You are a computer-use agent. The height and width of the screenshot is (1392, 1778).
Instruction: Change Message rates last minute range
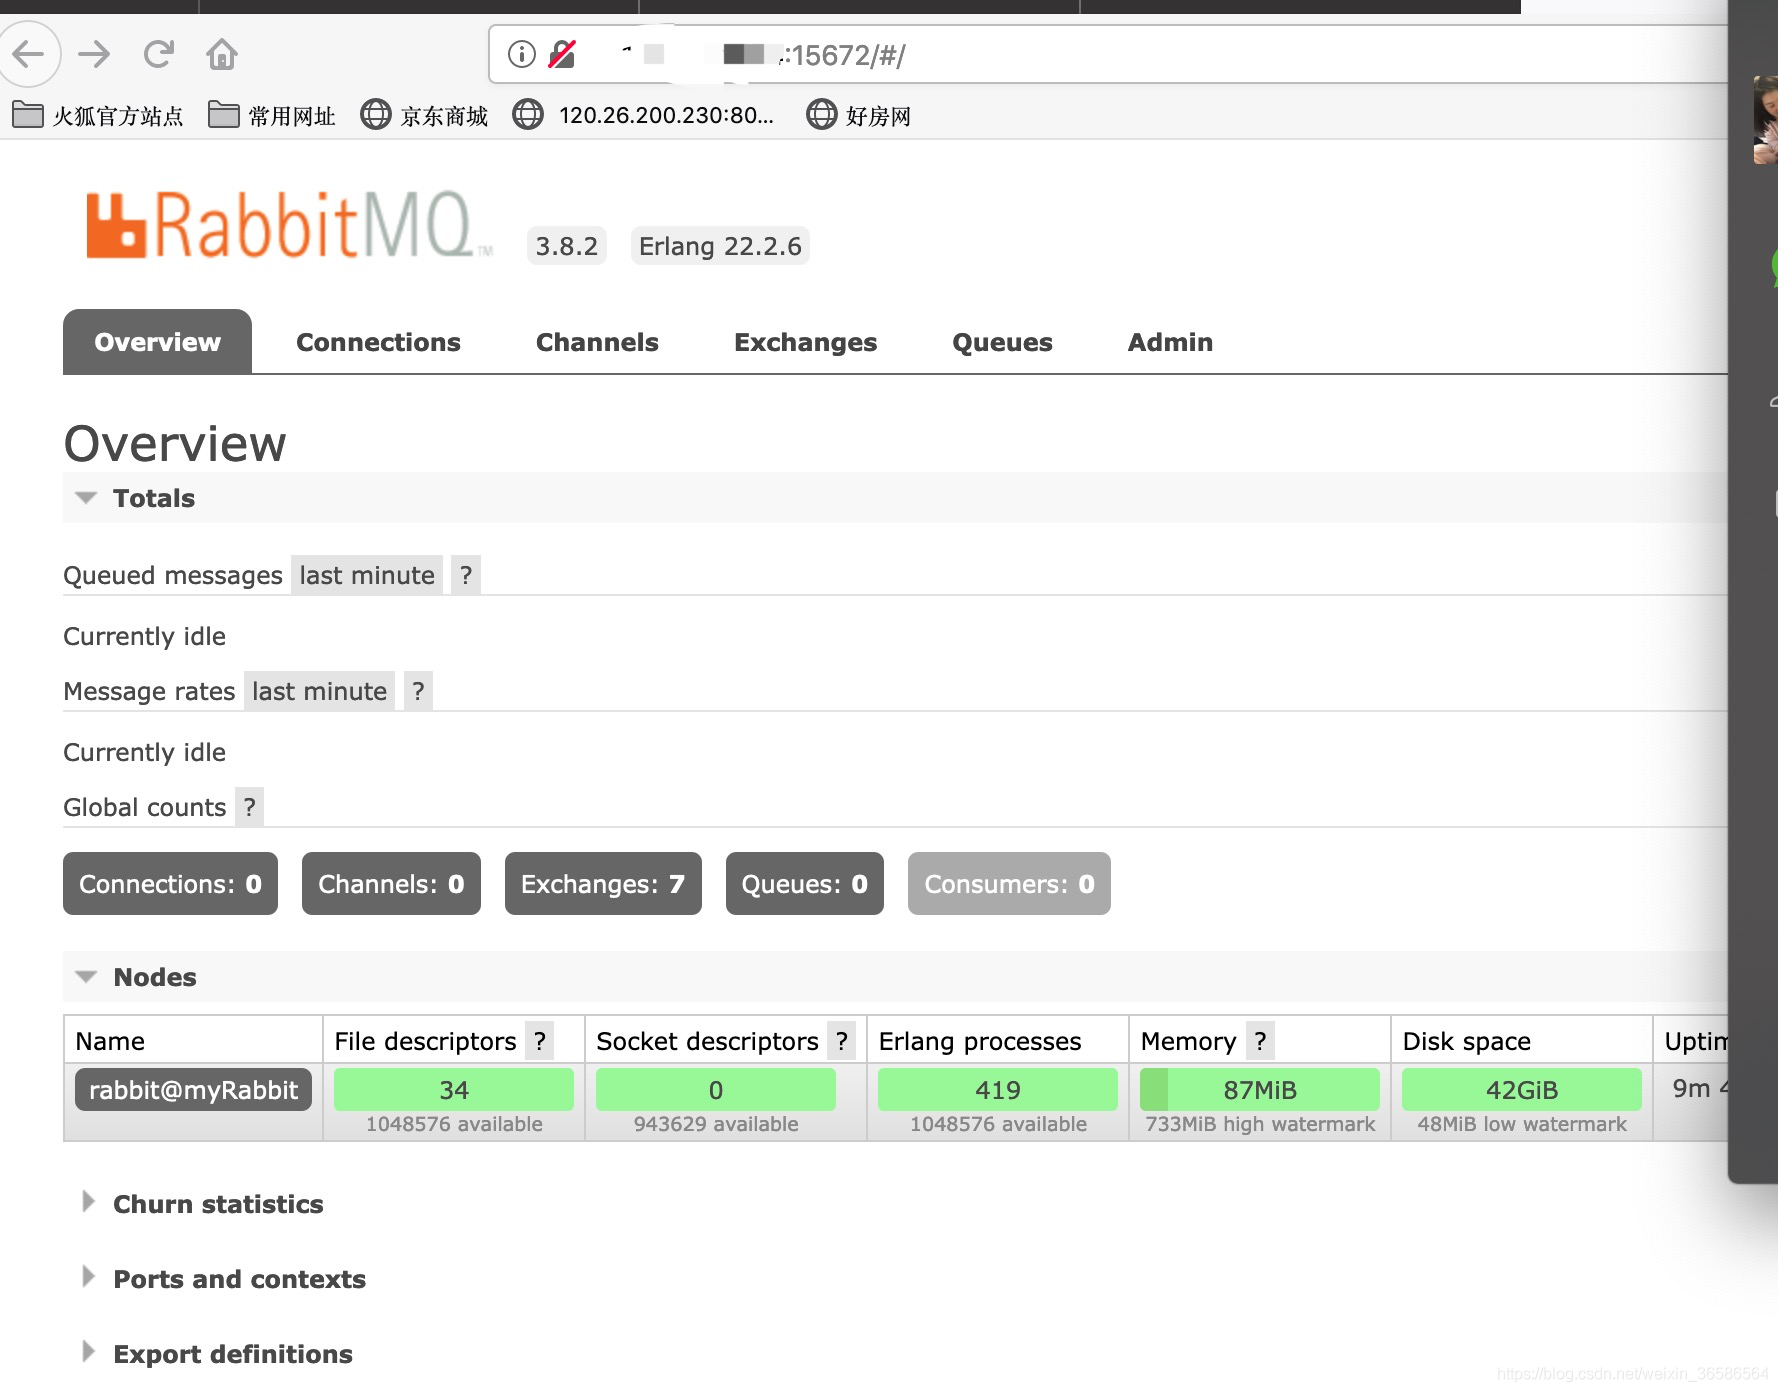[x=319, y=691]
